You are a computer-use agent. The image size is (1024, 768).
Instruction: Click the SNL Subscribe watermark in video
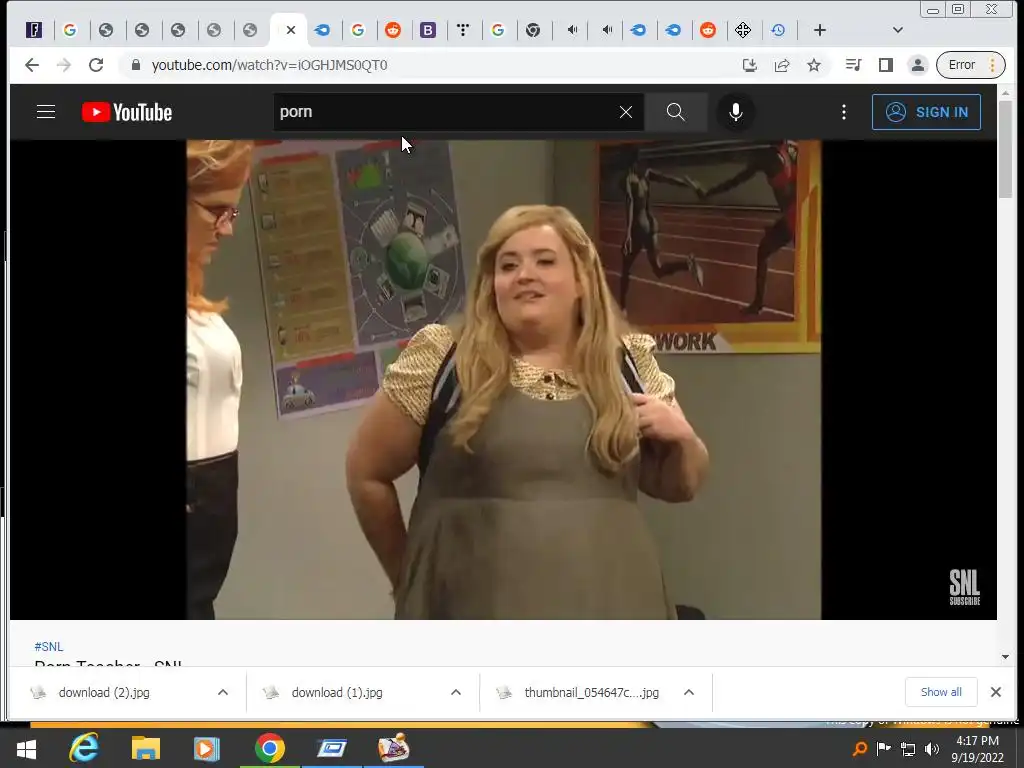965,587
